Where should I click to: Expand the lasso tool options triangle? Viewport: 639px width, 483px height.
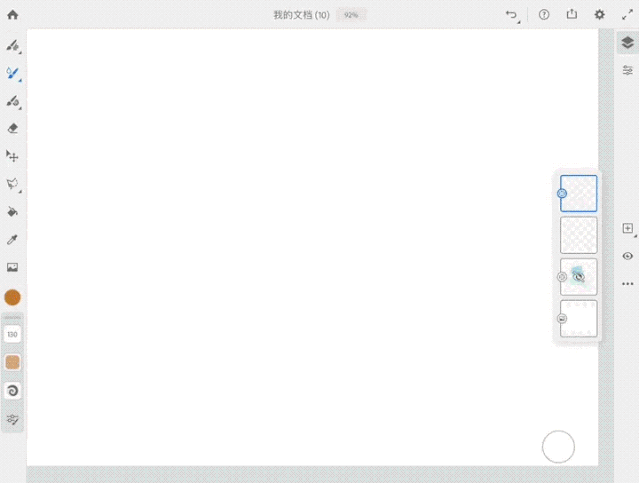coord(20,192)
